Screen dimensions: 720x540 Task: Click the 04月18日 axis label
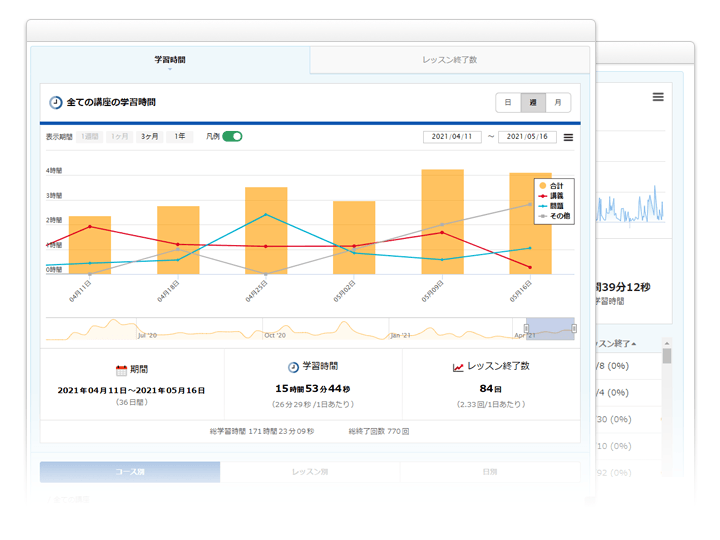point(168,291)
